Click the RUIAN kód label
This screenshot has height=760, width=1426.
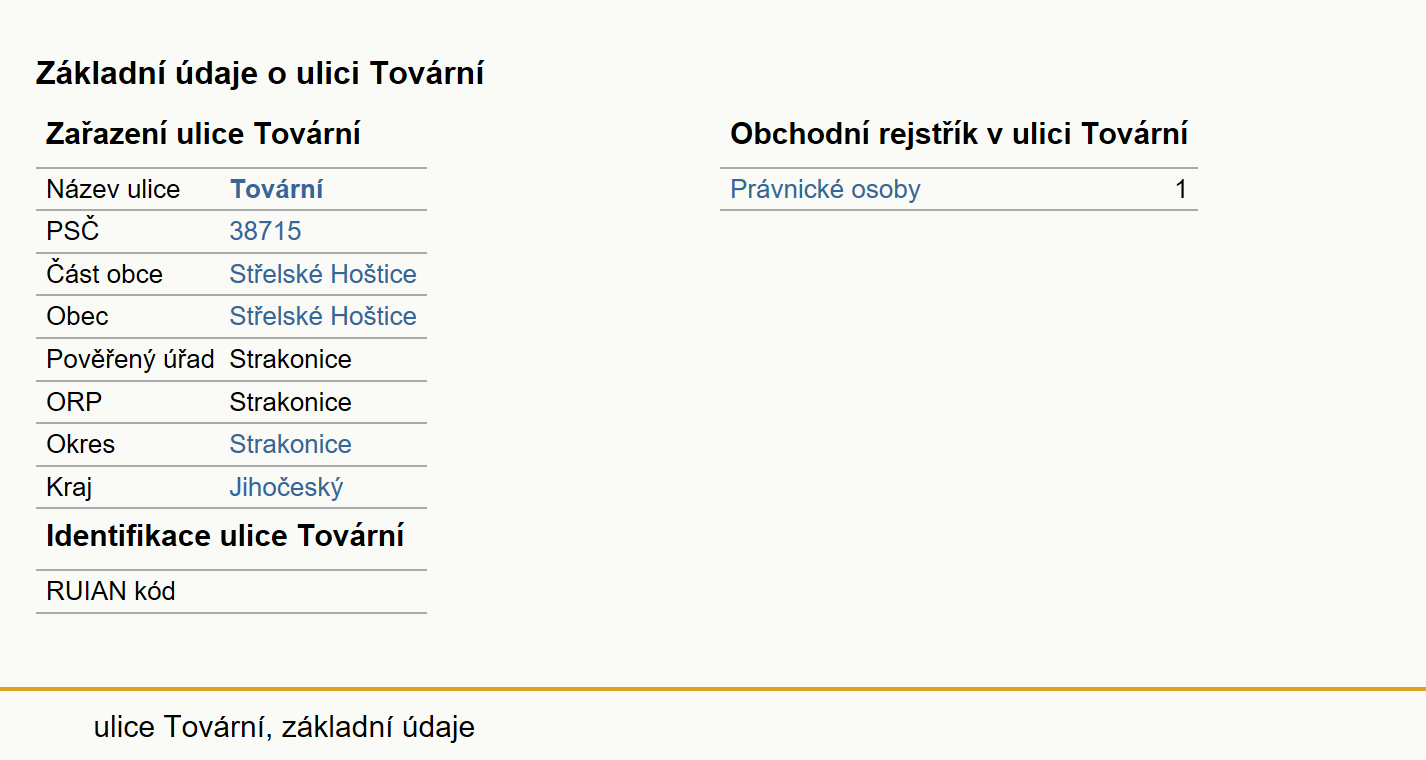tap(111, 591)
